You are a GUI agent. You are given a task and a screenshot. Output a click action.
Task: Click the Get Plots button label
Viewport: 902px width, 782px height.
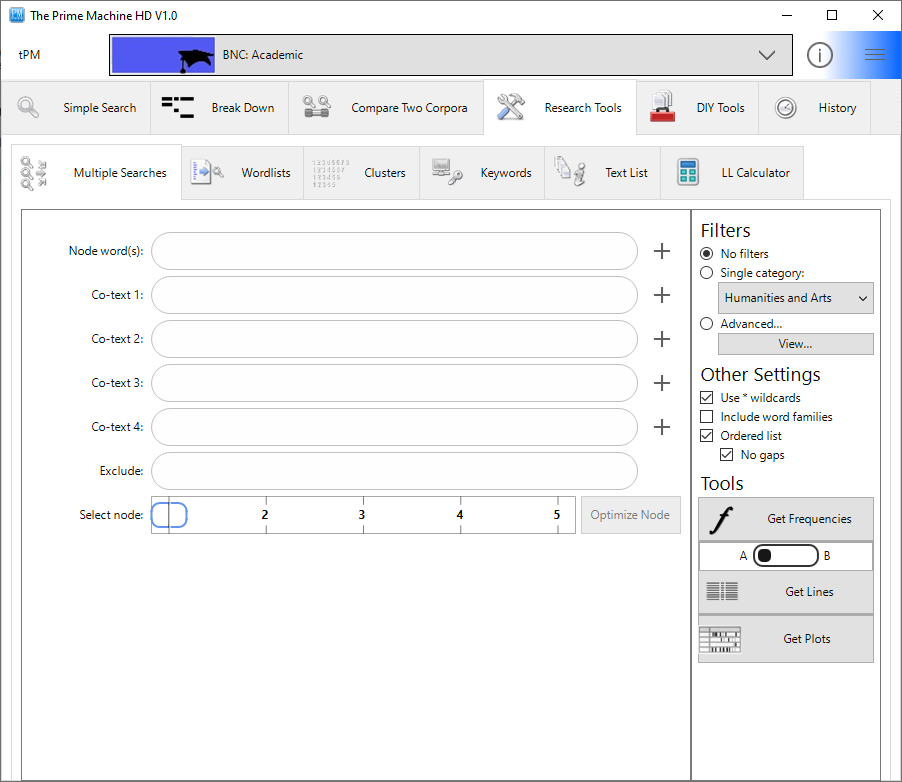[x=807, y=639]
